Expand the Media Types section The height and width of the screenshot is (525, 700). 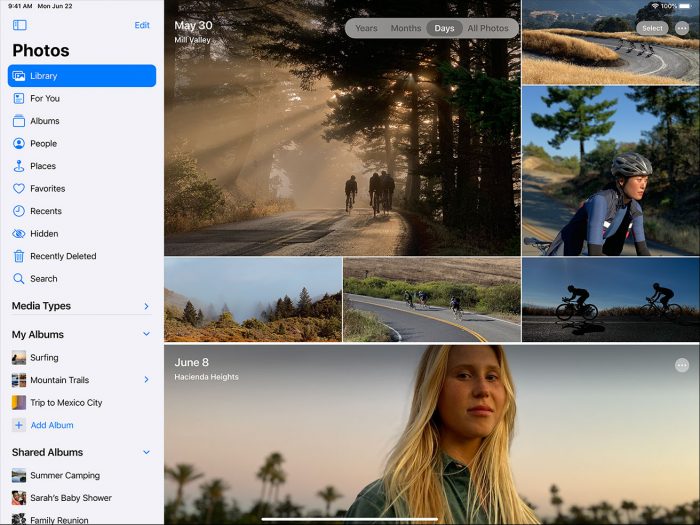[x=146, y=306]
